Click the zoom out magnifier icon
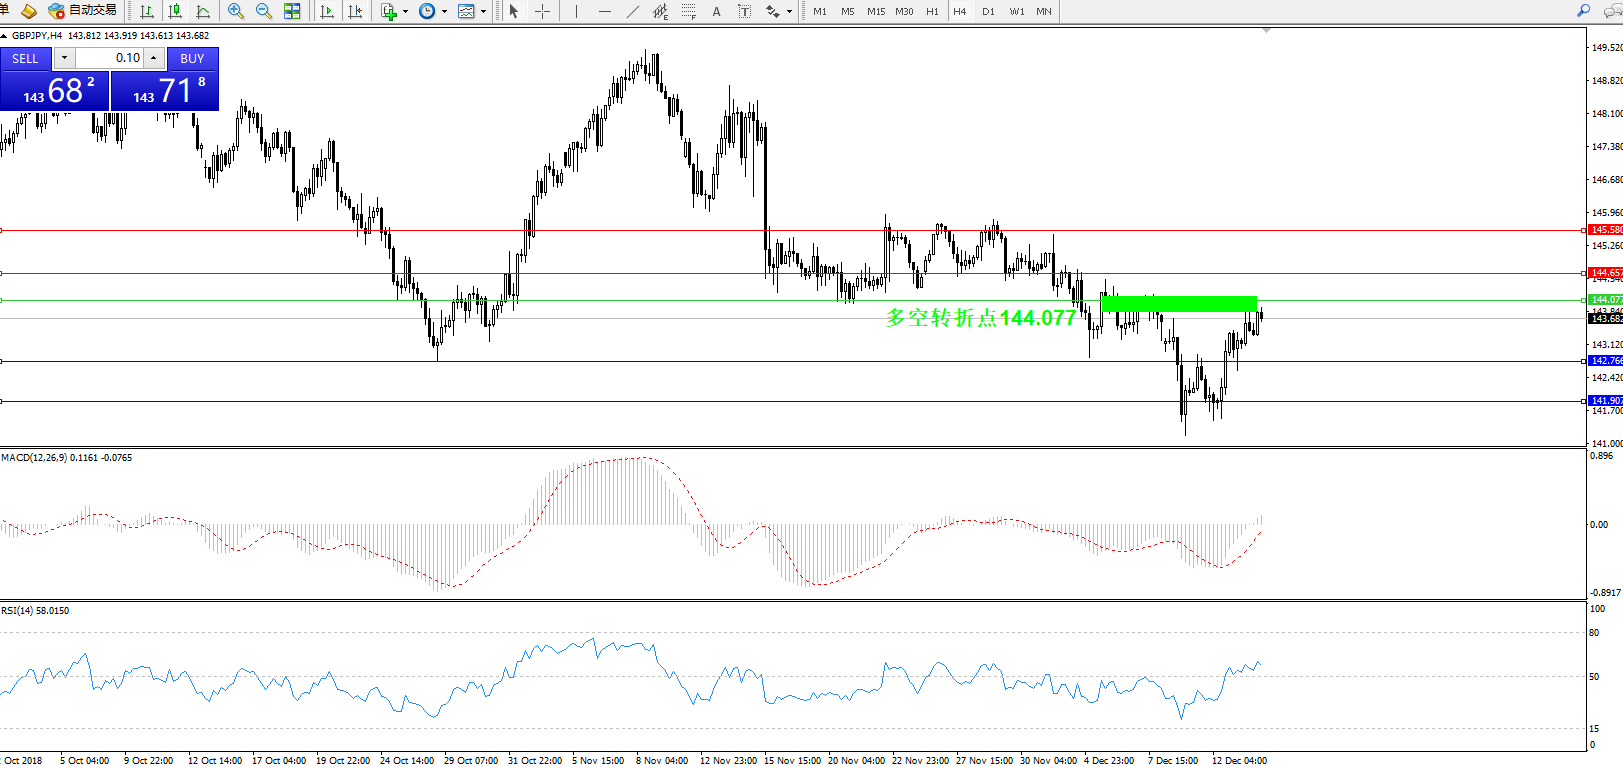1623x767 pixels. [x=264, y=11]
